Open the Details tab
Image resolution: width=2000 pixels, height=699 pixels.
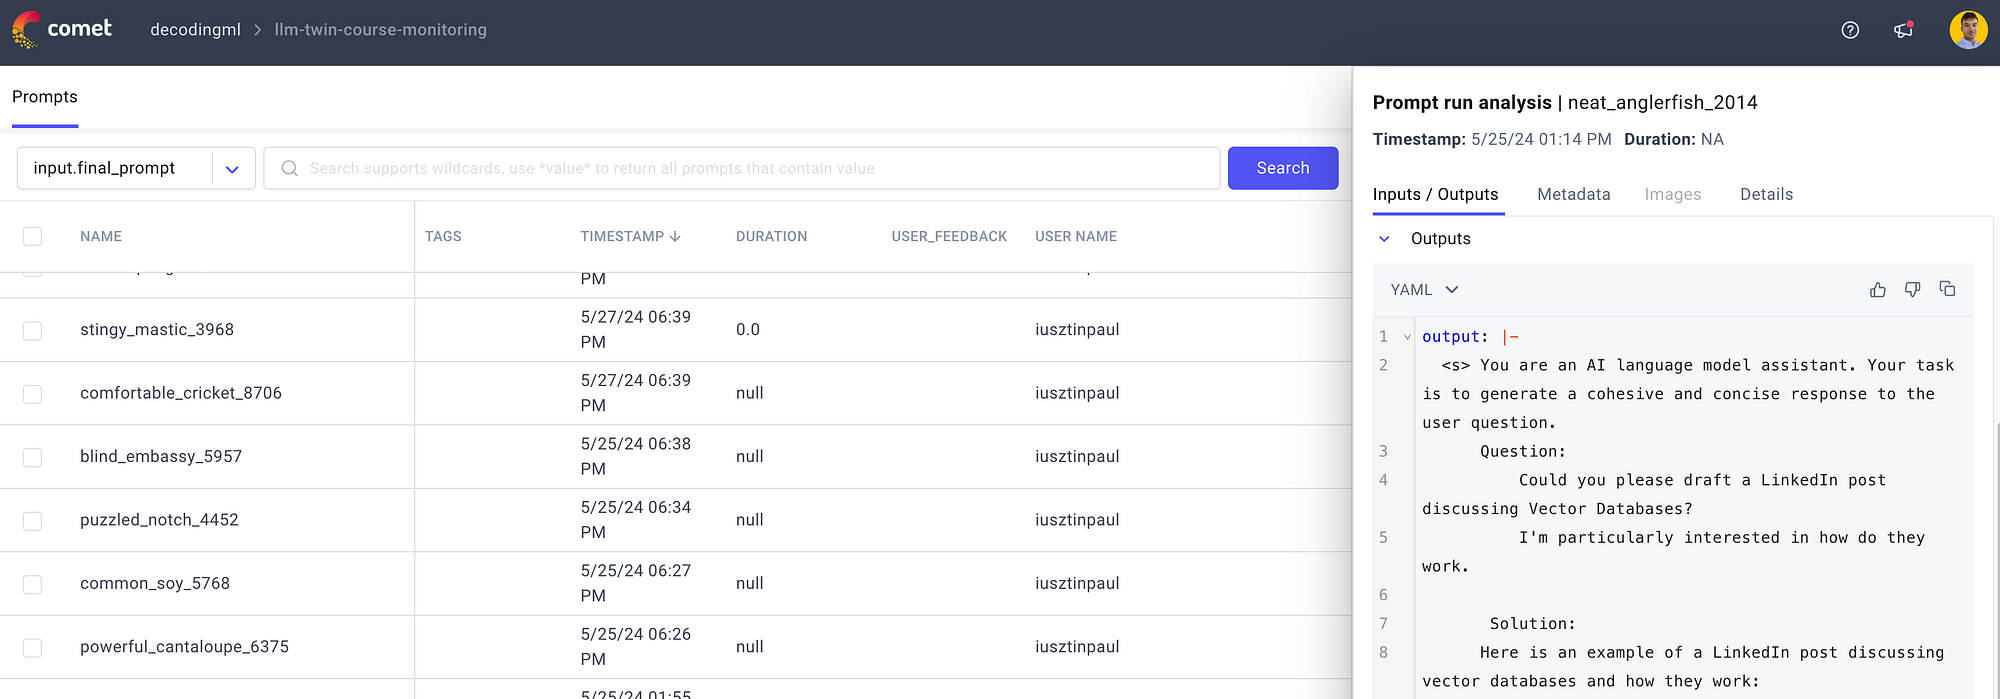(1766, 194)
